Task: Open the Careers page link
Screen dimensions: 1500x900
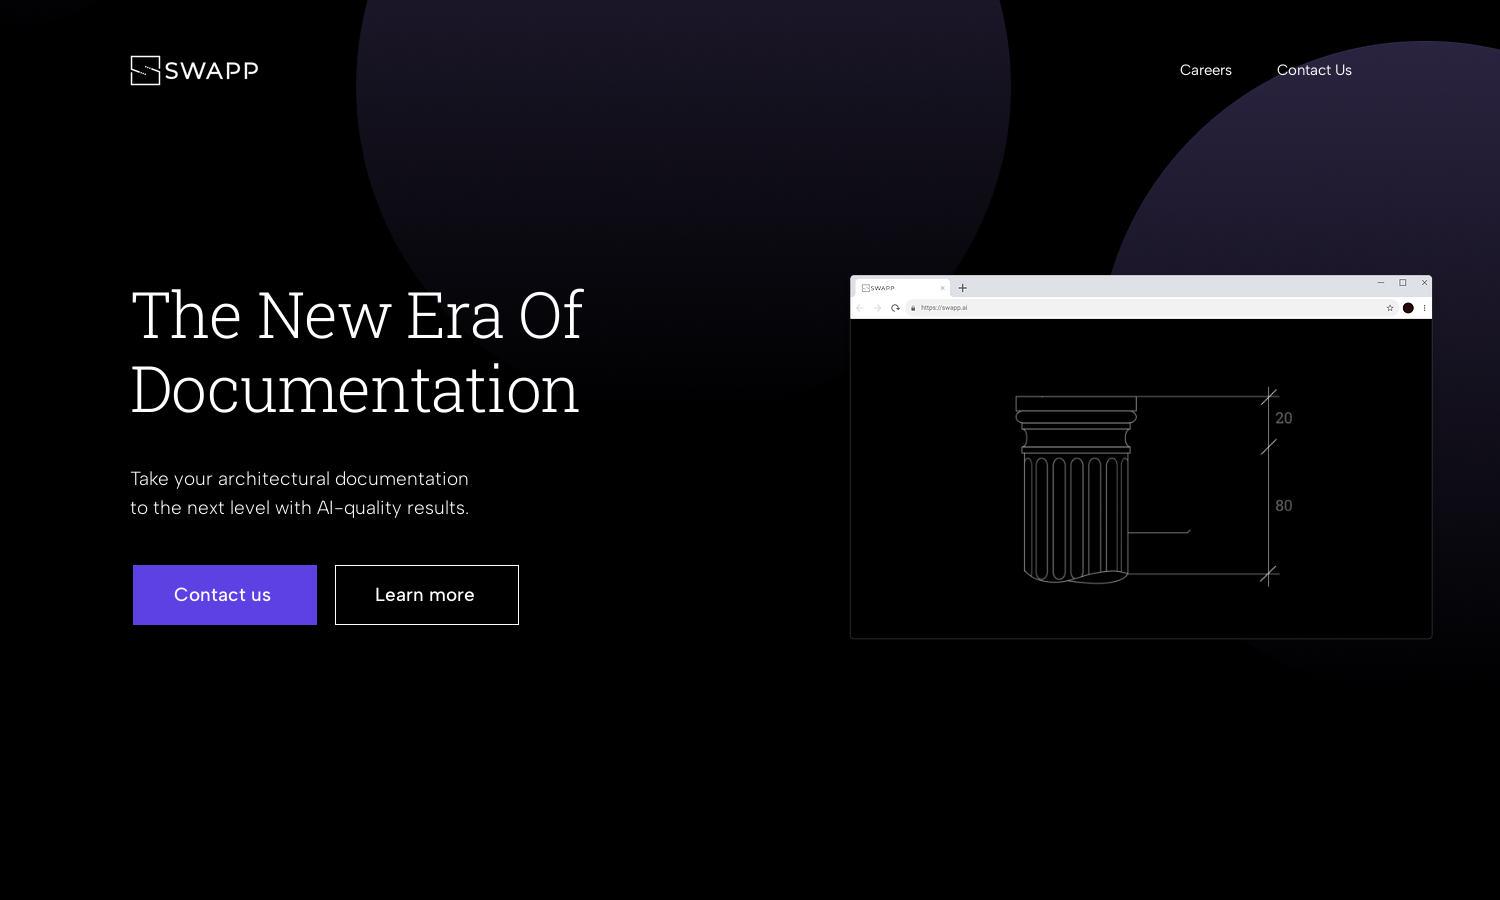Action: [1205, 70]
